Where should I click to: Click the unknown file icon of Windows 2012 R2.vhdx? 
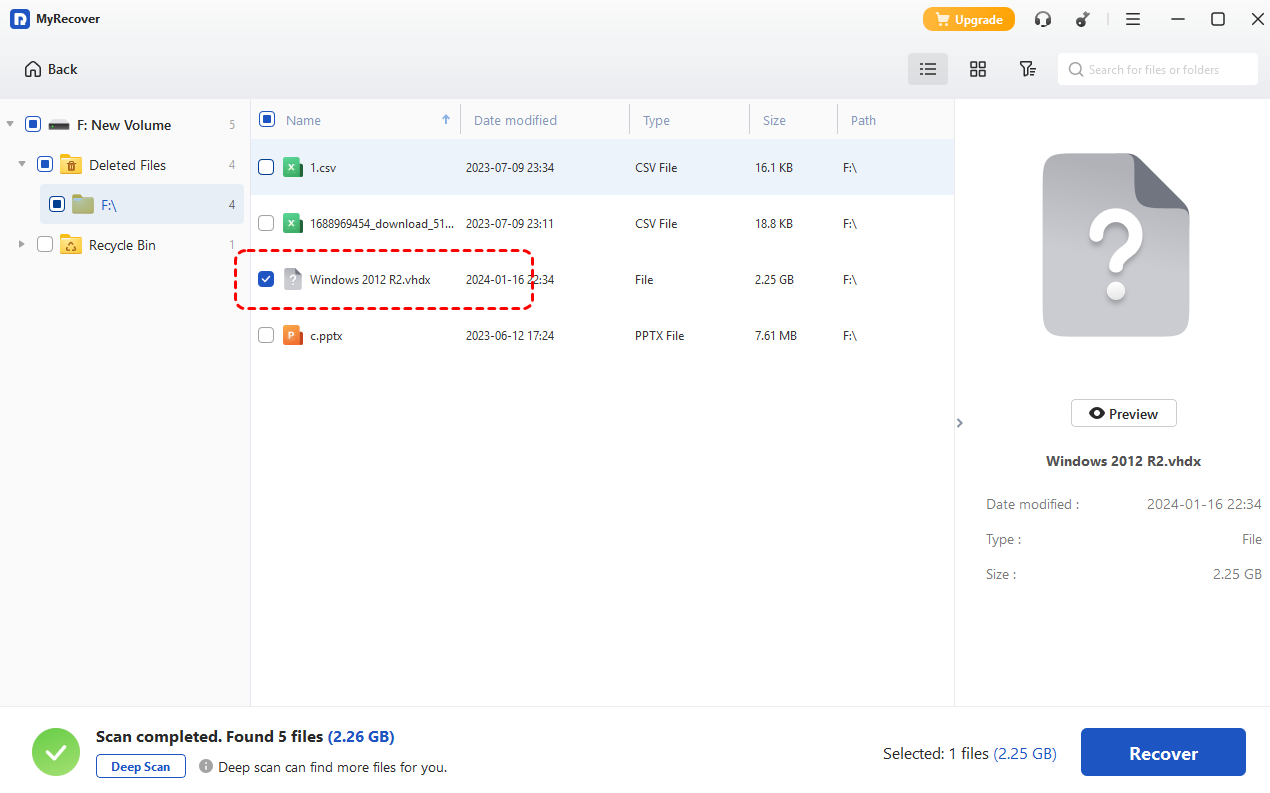293,280
